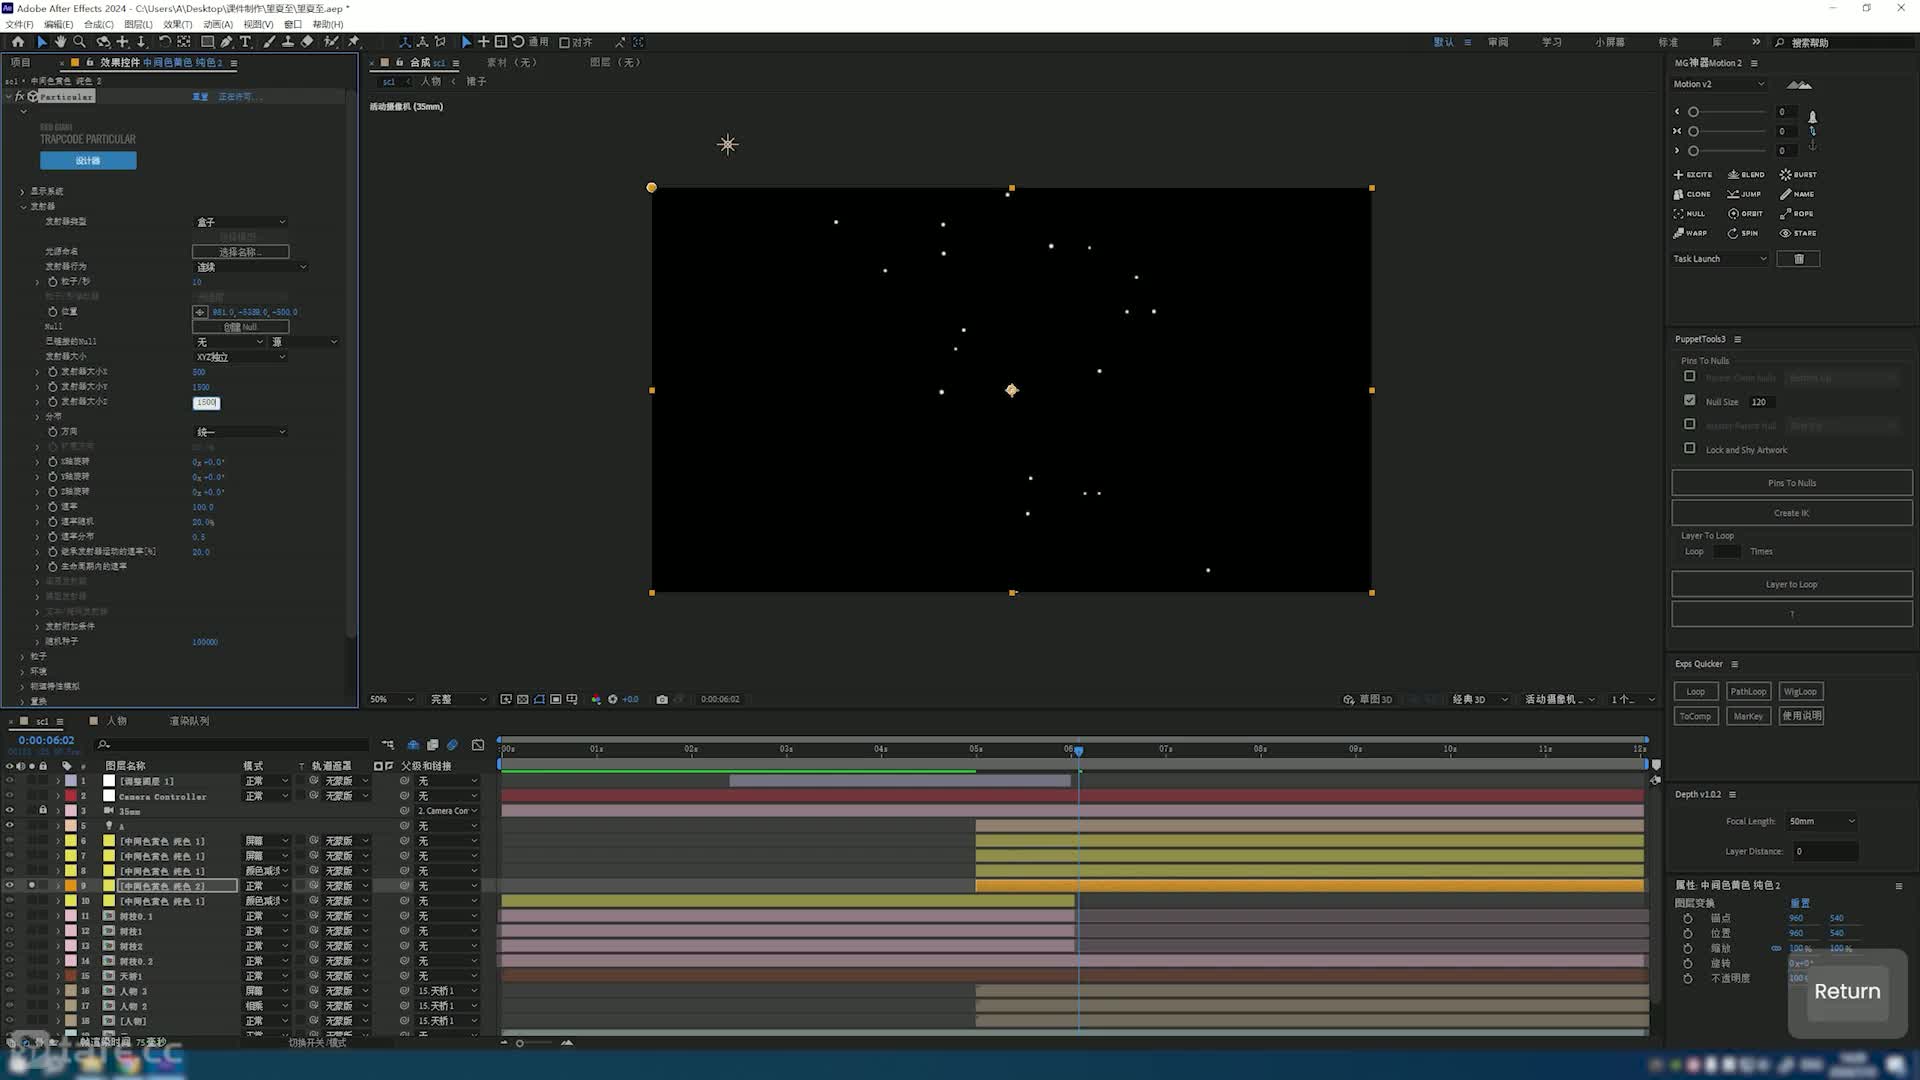Open the 完整 resolution dropdown
This screenshot has height=1080, width=1920.
[458, 700]
